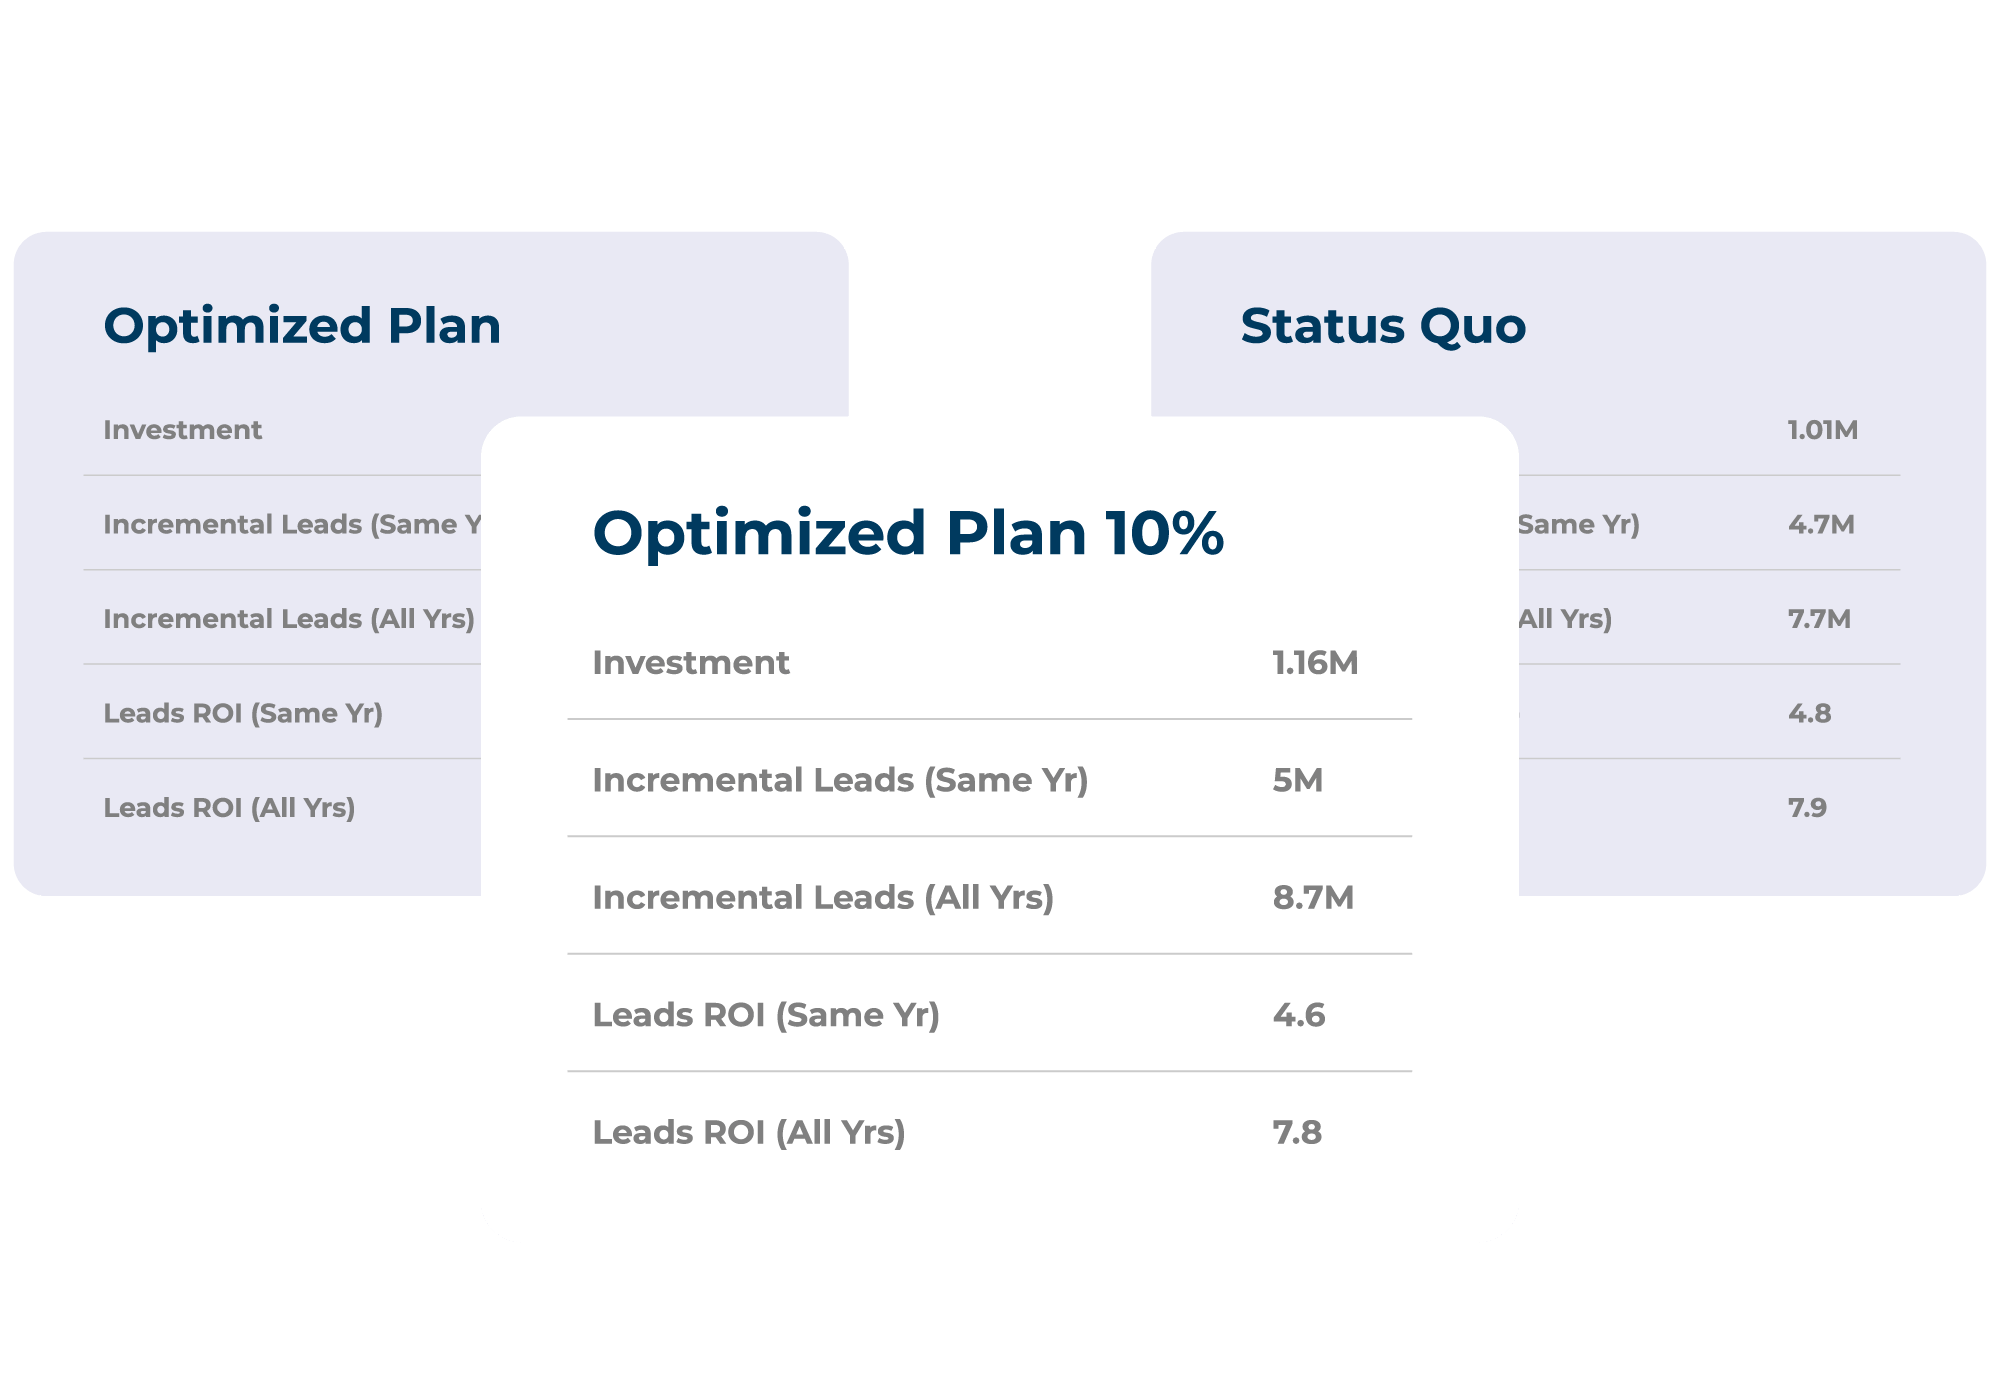This screenshot has width=2000, height=1400.
Task: Click Incremental Leads (Same Yr) in center card
Action: pyautogui.click(x=840, y=780)
